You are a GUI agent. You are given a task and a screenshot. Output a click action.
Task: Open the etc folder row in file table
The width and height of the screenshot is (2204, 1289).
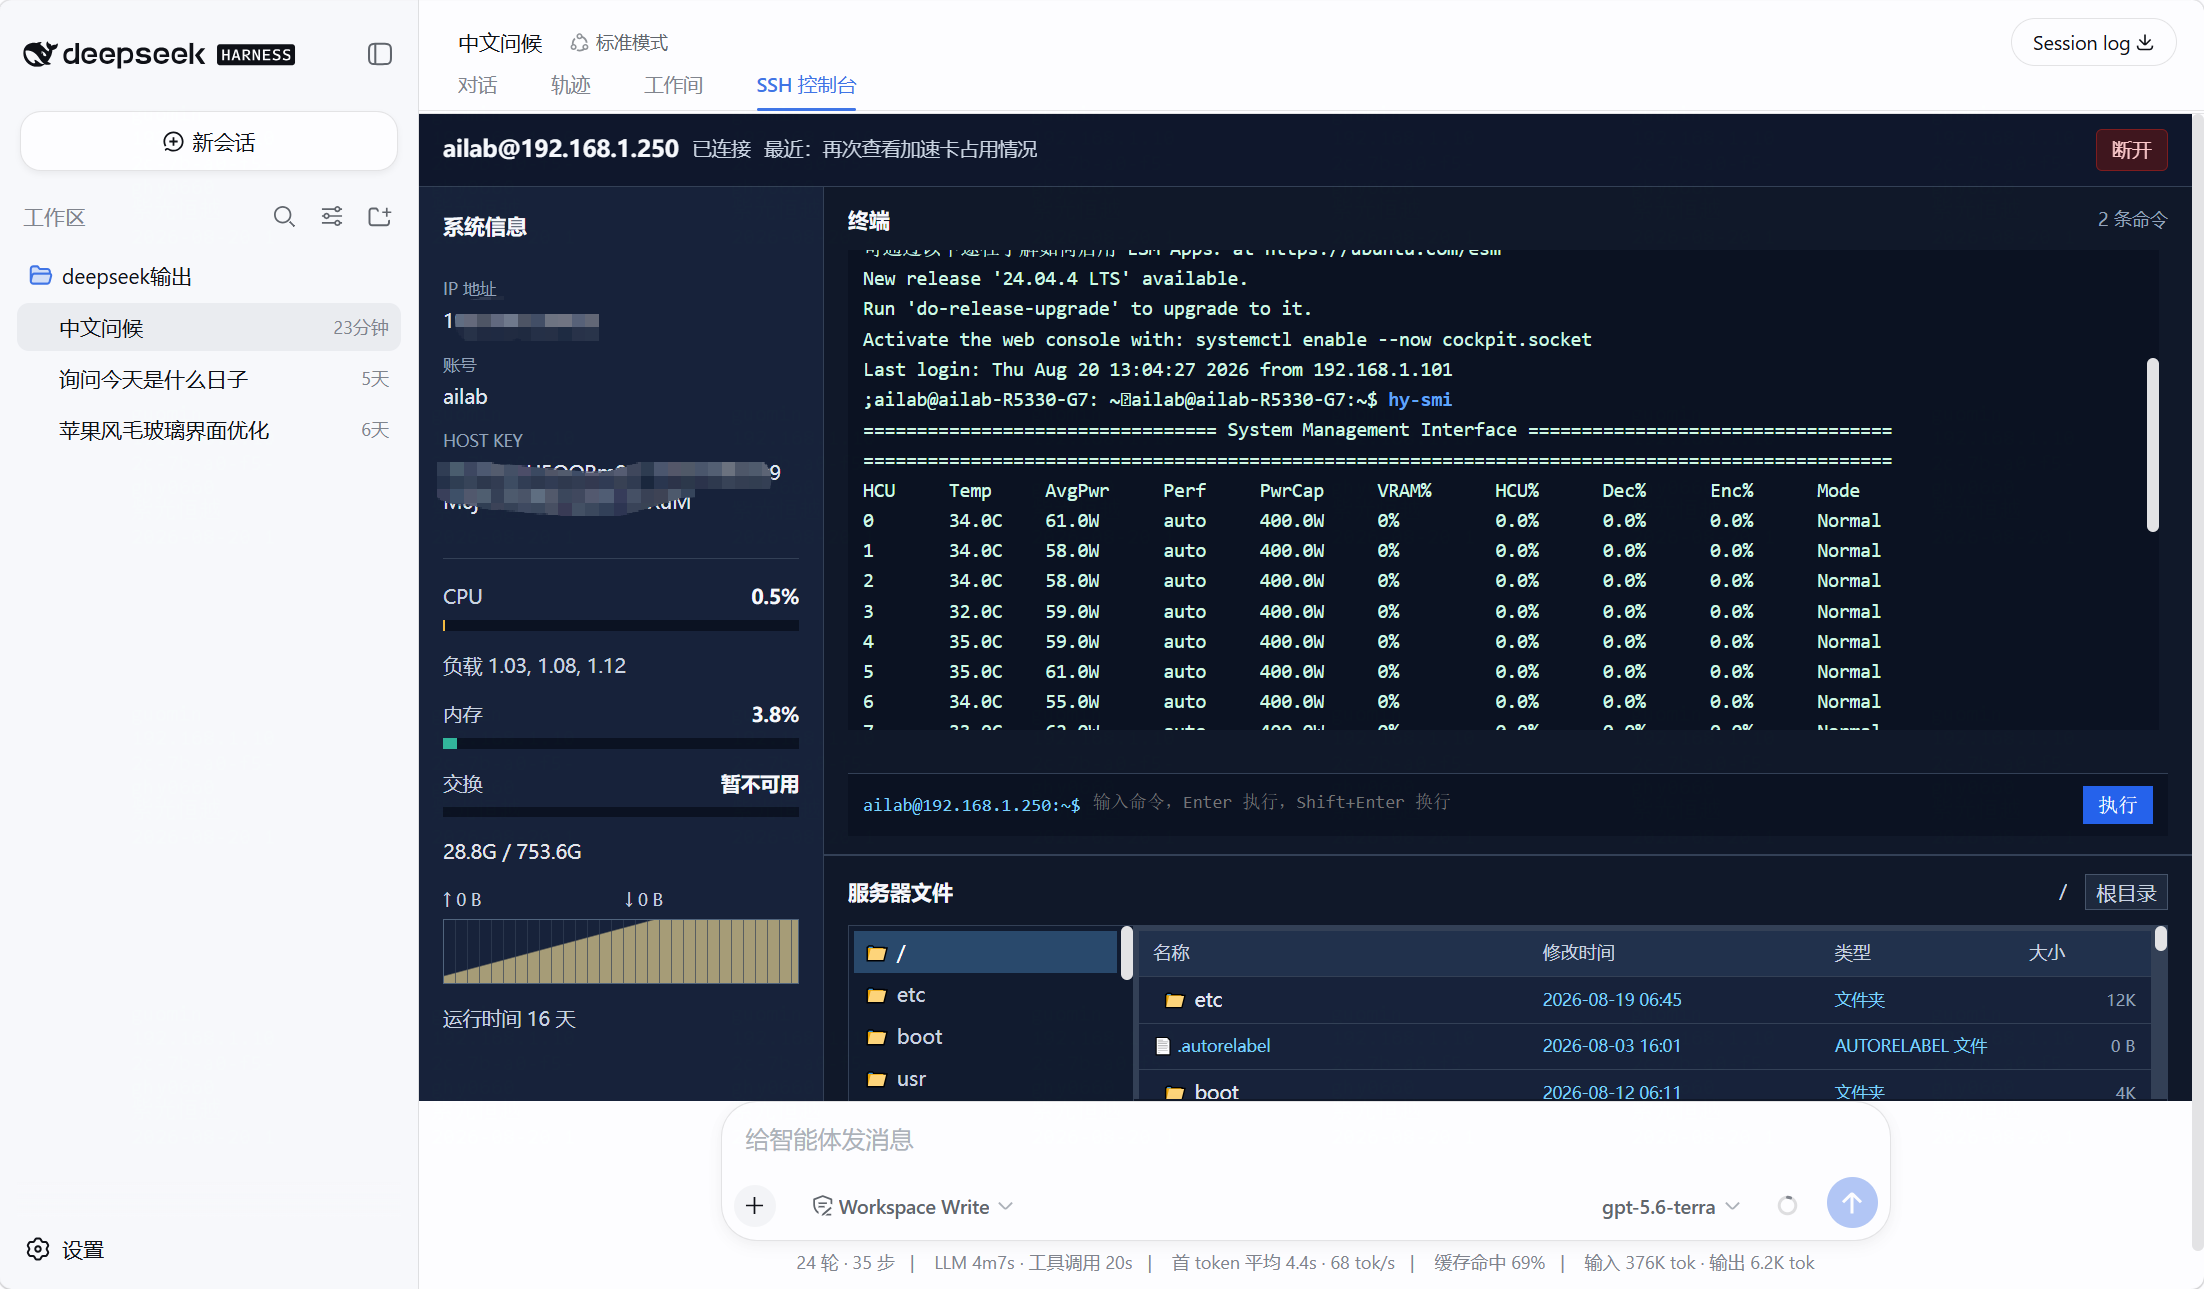[1645, 1000]
